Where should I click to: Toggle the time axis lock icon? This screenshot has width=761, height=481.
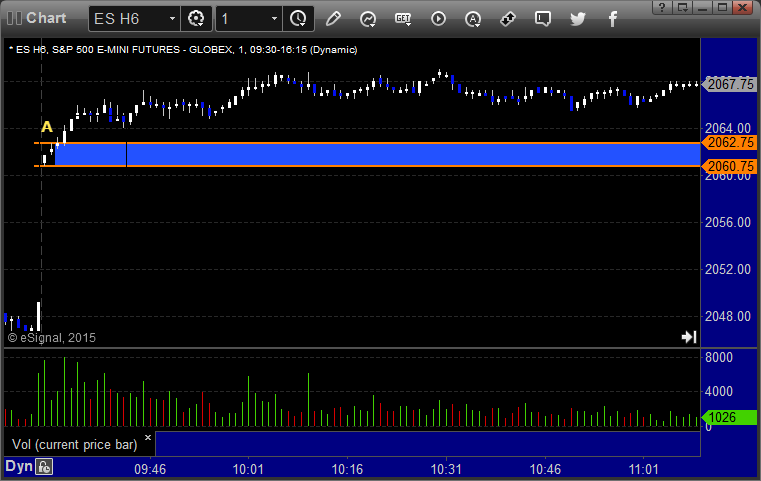44,467
